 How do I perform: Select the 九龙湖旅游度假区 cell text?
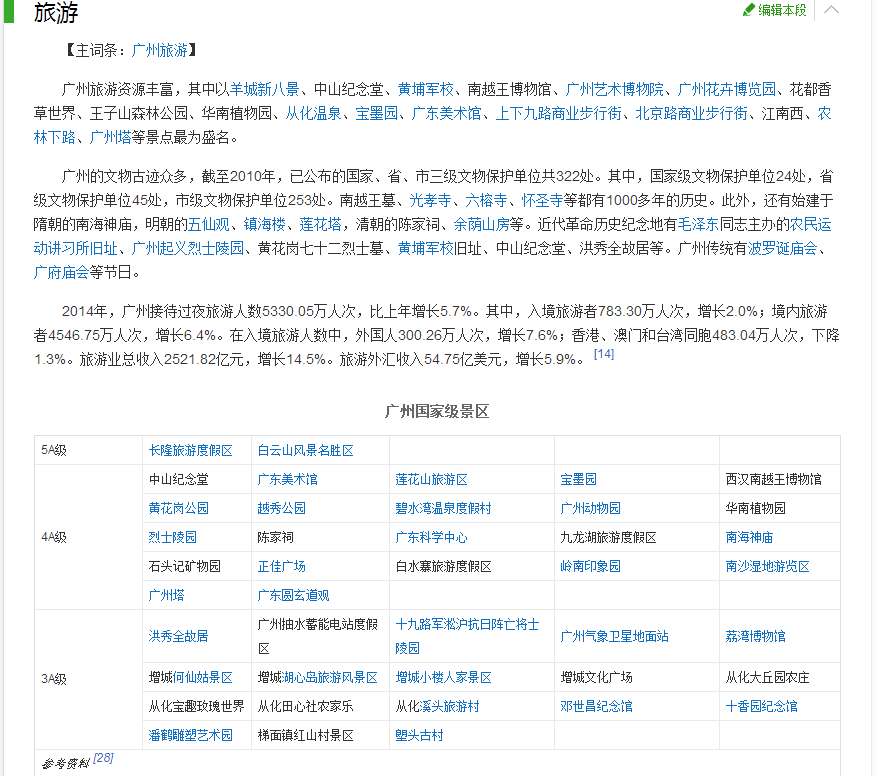(608, 538)
